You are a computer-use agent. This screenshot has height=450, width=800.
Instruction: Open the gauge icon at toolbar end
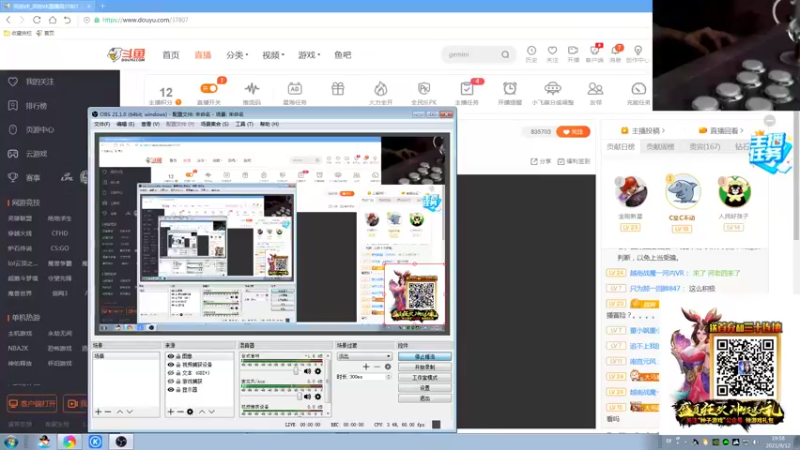638,89
